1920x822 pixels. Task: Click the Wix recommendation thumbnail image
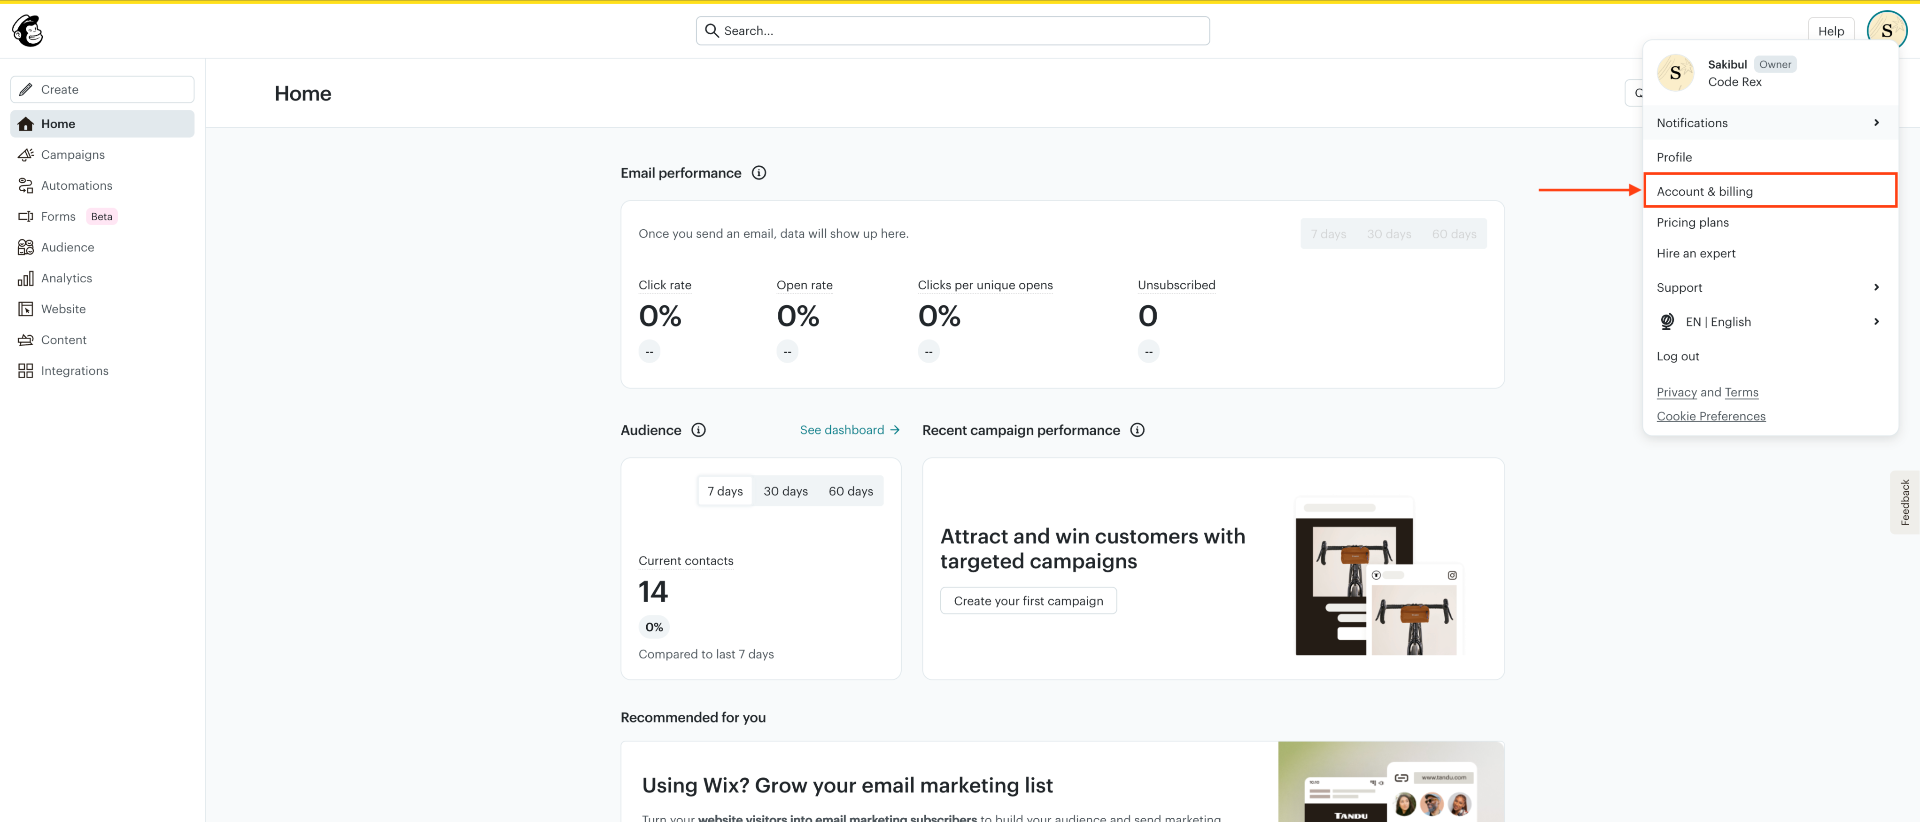click(1391, 782)
